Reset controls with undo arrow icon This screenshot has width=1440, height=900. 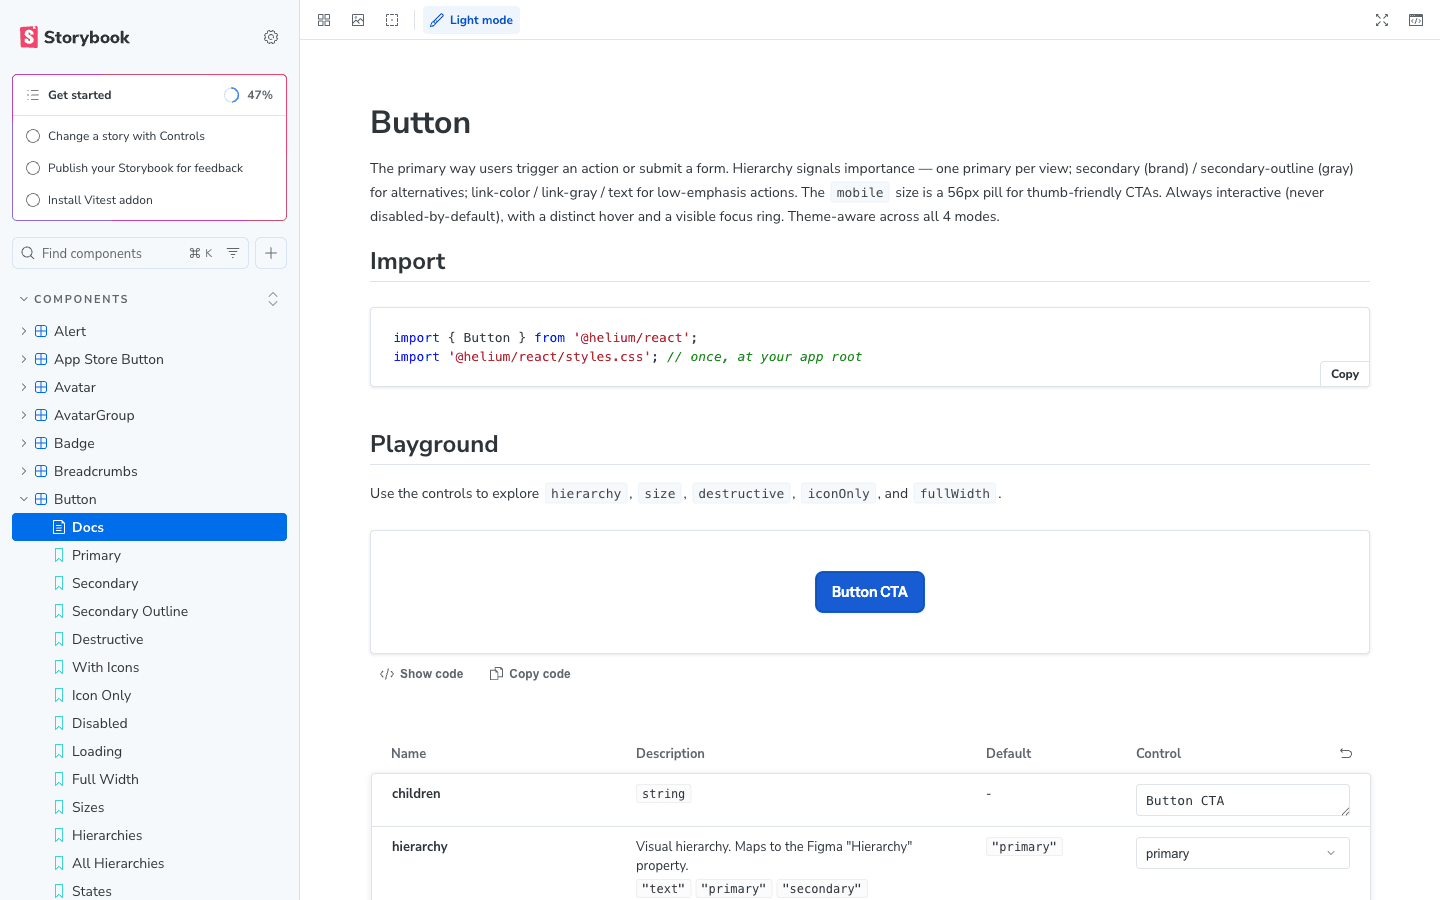[x=1346, y=753]
